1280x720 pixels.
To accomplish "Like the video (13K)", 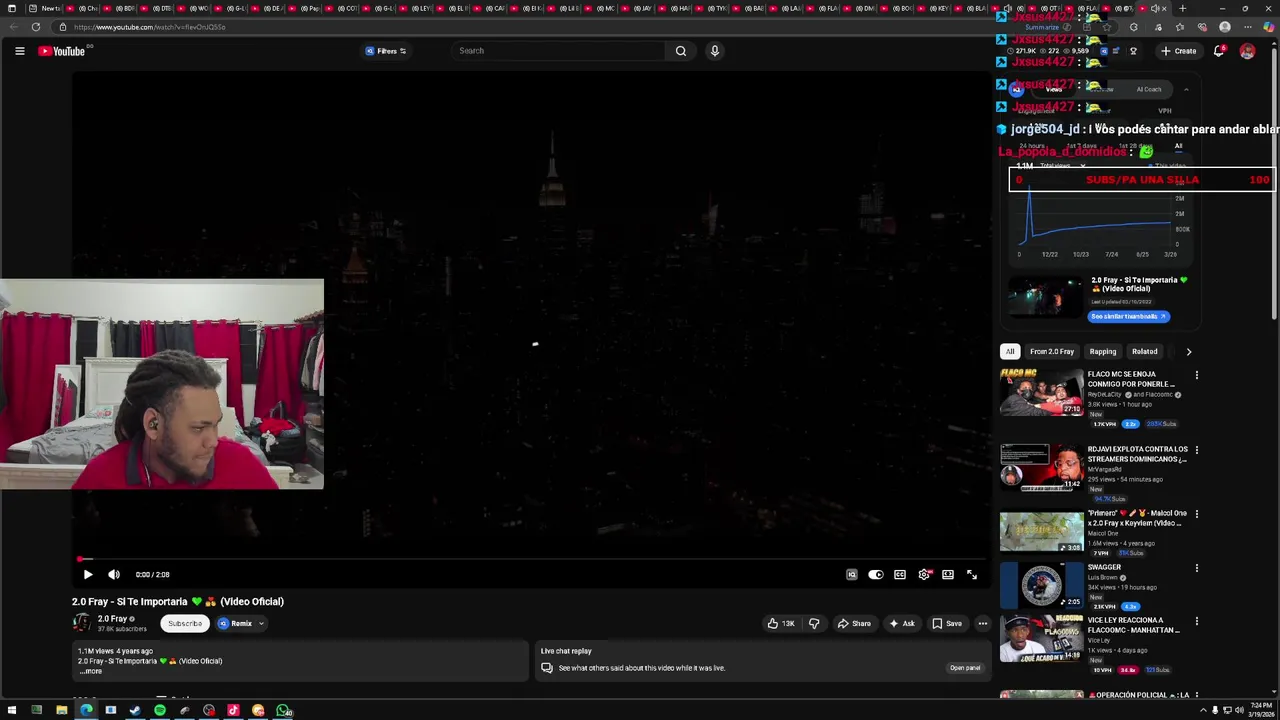I will click(x=780, y=624).
